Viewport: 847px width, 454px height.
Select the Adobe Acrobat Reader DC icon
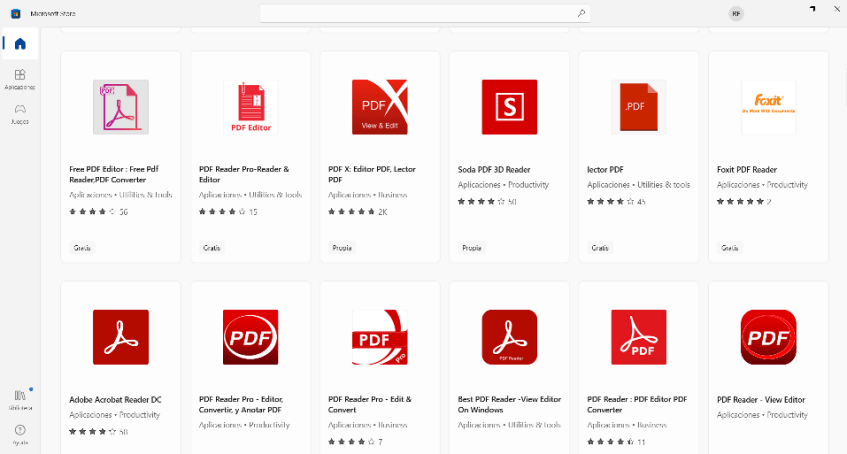point(120,337)
